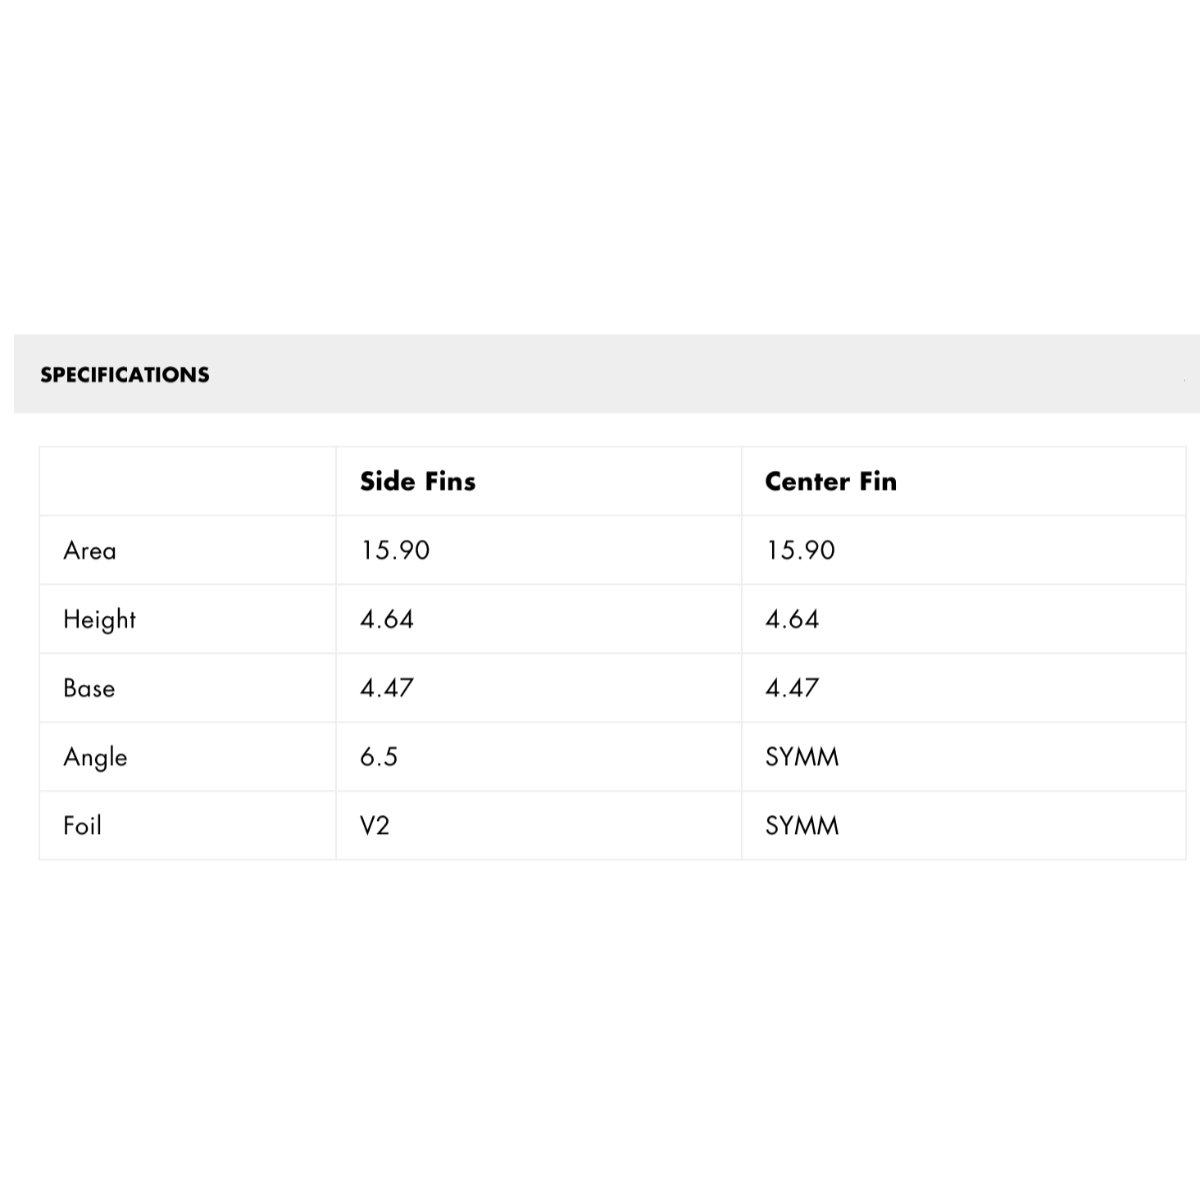Screen dimensions: 1200x1200
Task: Select Center Fin base value 4.47
Action: click(792, 688)
